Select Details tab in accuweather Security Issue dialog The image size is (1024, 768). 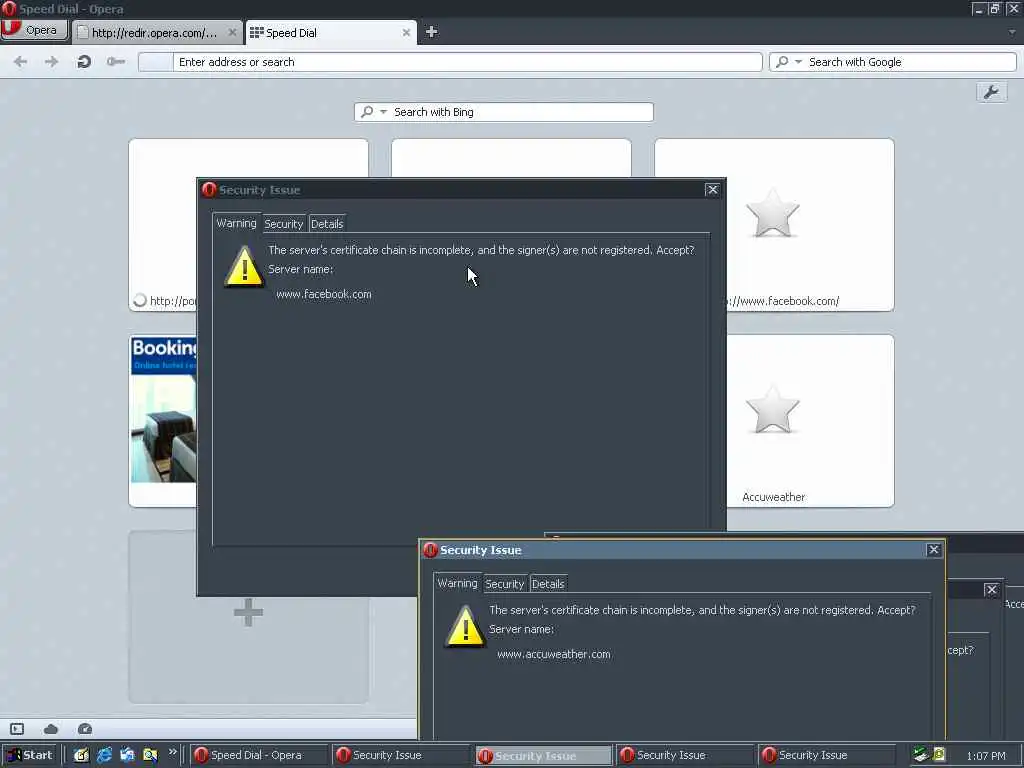(548, 584)
